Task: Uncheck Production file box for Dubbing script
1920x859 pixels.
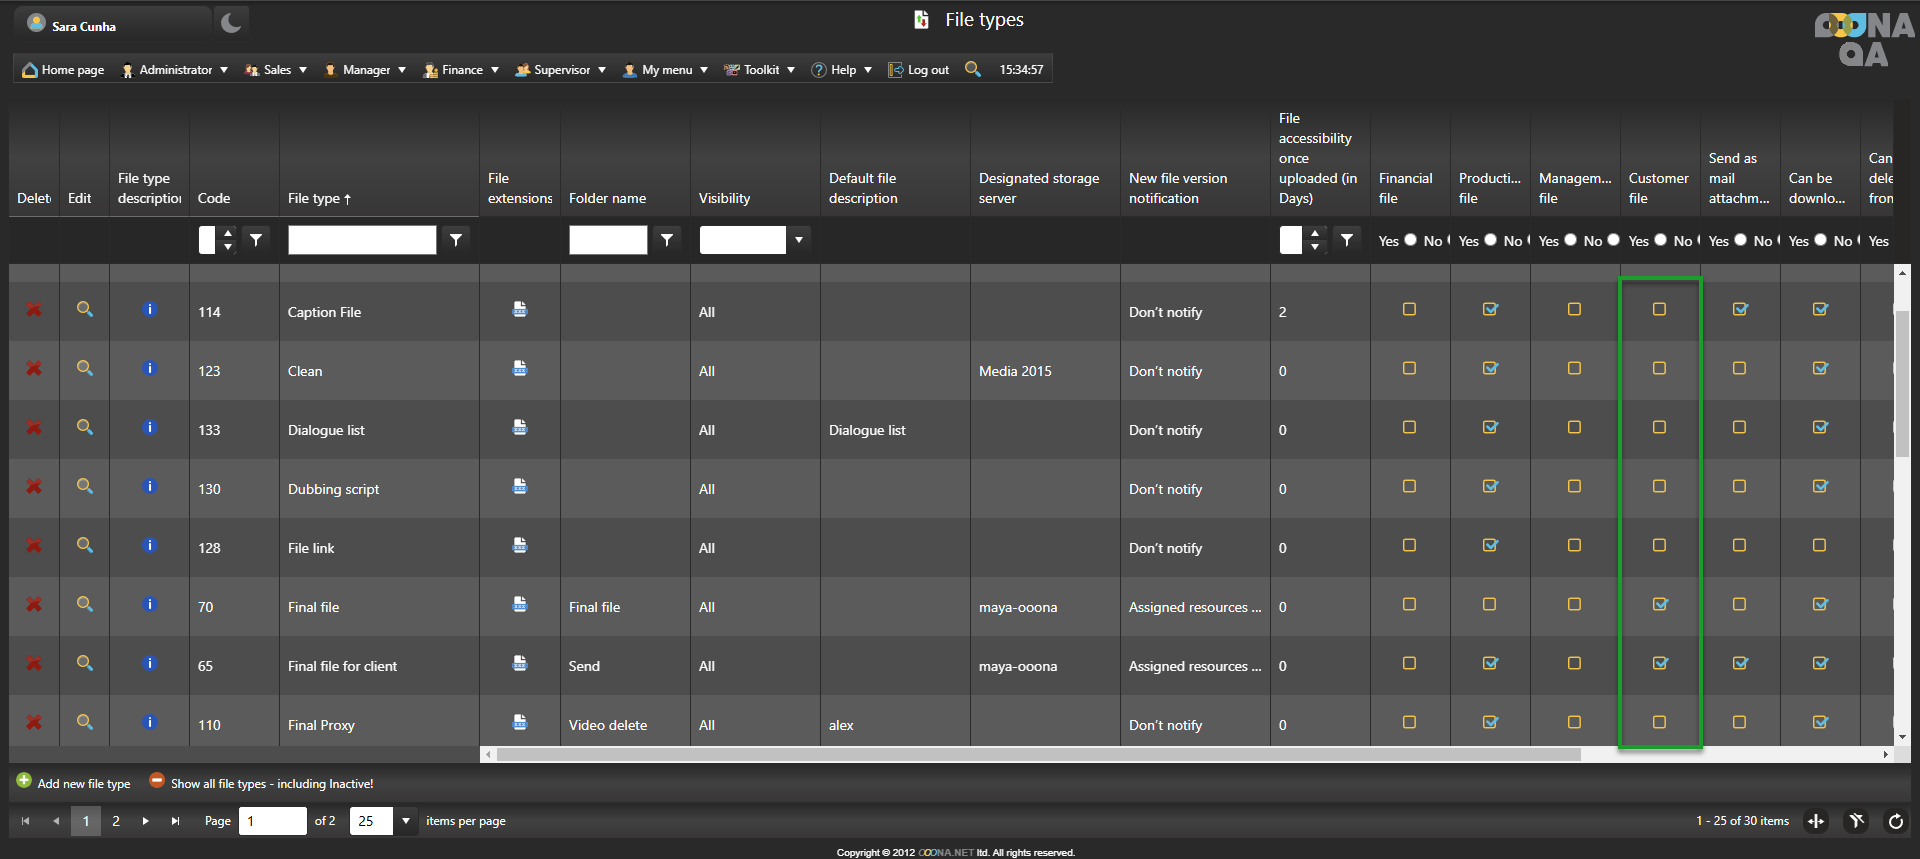Action: coord(1490,487)
